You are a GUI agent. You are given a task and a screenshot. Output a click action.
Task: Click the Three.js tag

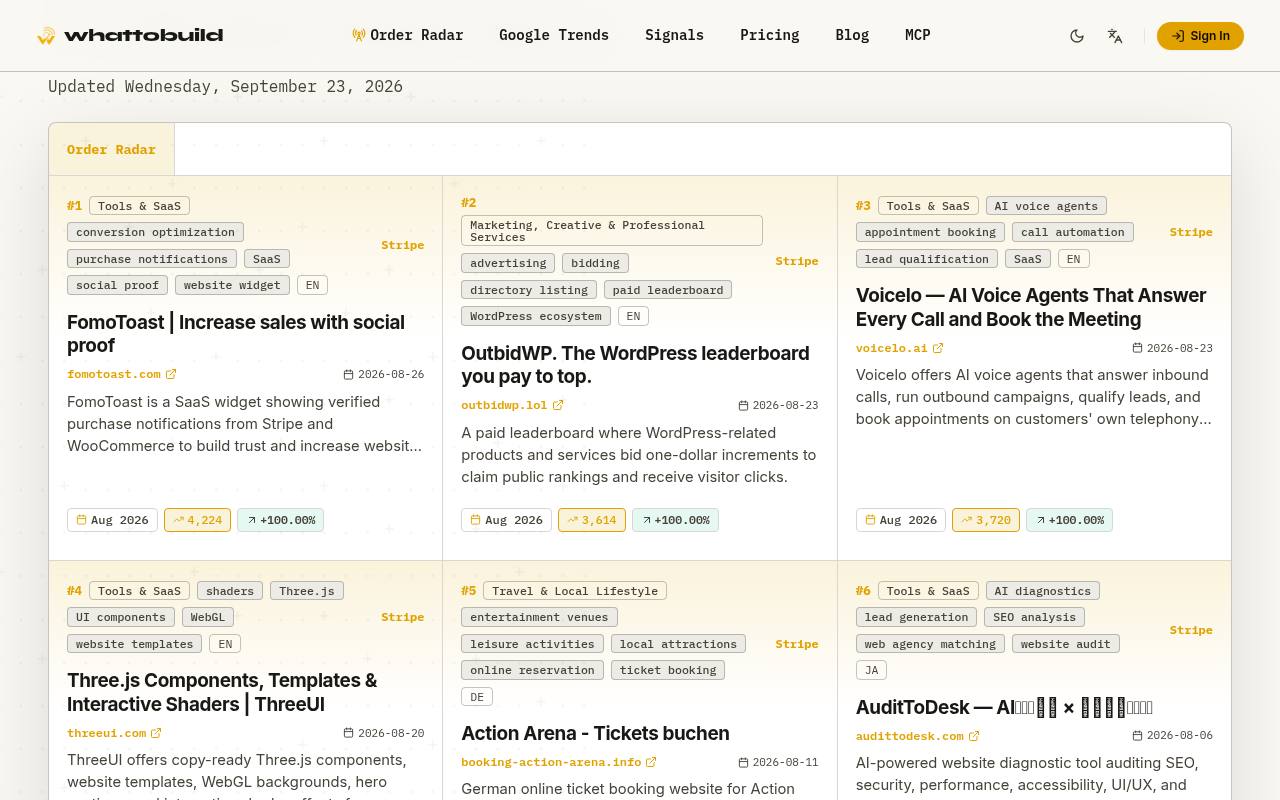(x=307, y=591)
